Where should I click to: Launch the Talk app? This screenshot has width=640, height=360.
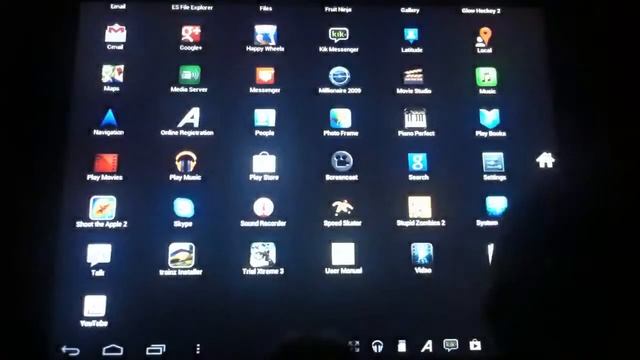(x=99, y=255)
